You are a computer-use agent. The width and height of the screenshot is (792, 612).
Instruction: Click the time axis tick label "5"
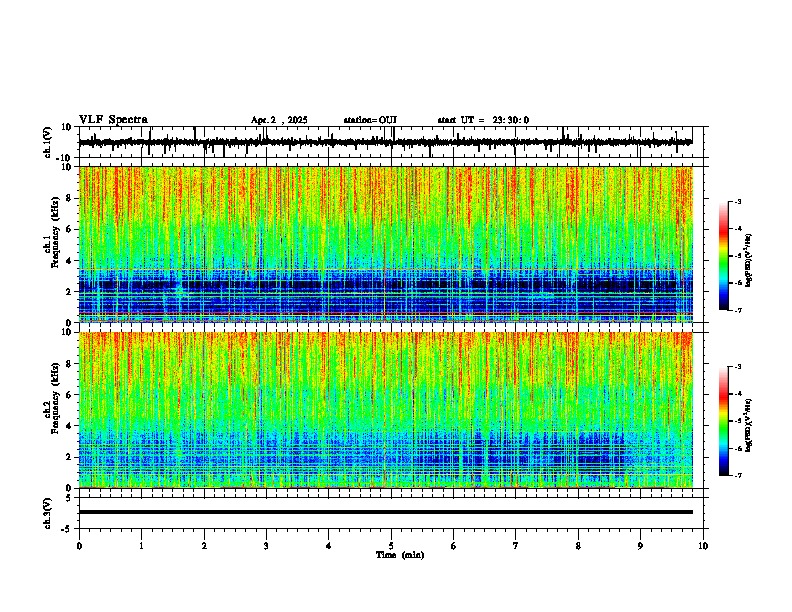(391, 546)
